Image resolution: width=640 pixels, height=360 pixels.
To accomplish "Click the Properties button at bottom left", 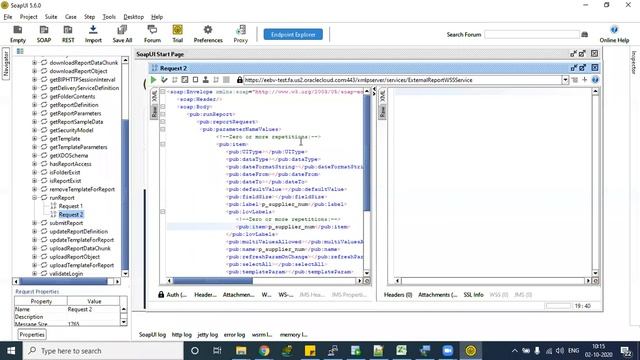I will [x=32, y=334].
